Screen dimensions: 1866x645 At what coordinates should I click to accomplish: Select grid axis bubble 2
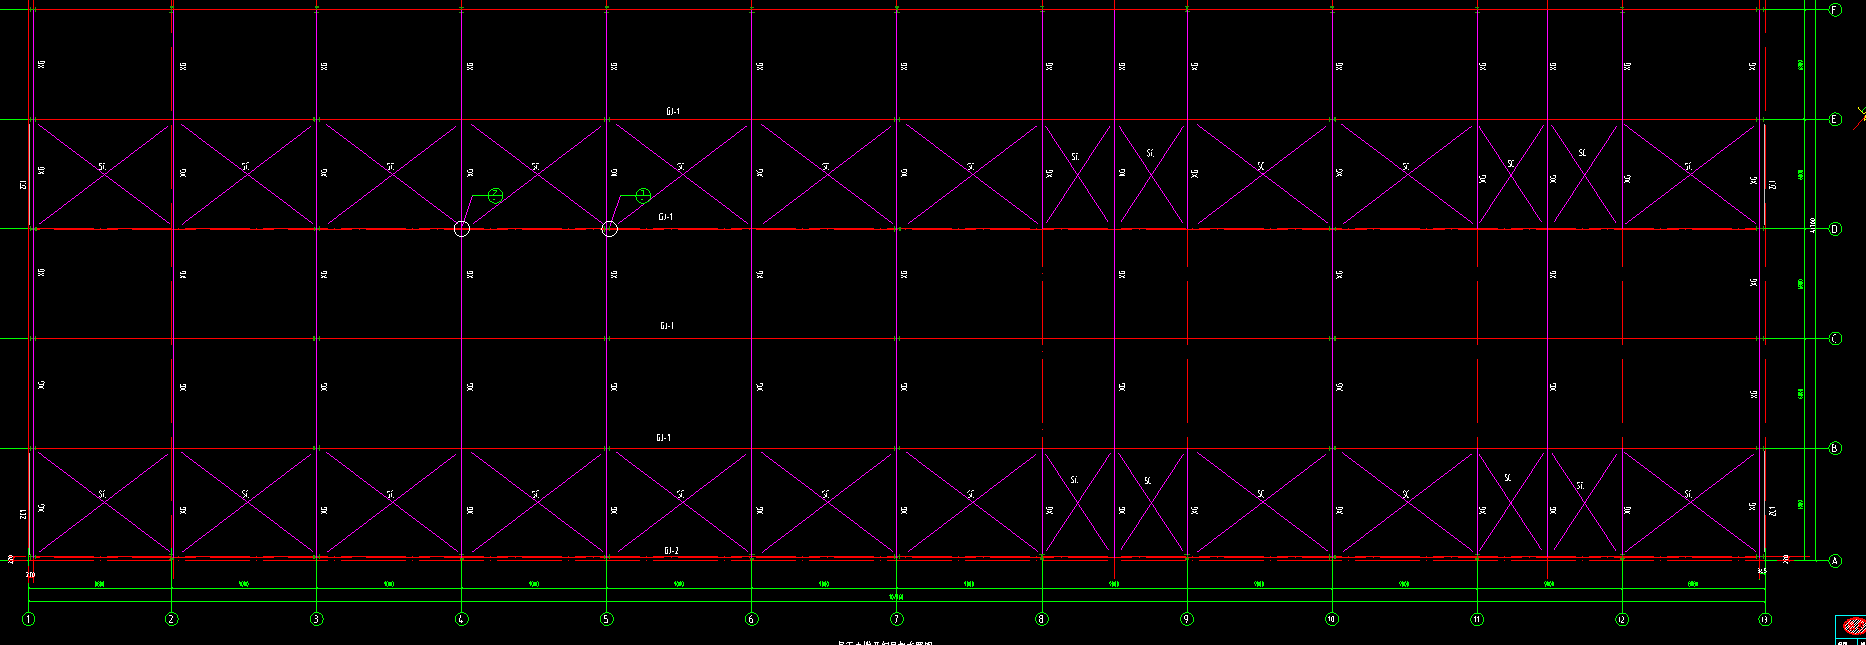[172, 619]
